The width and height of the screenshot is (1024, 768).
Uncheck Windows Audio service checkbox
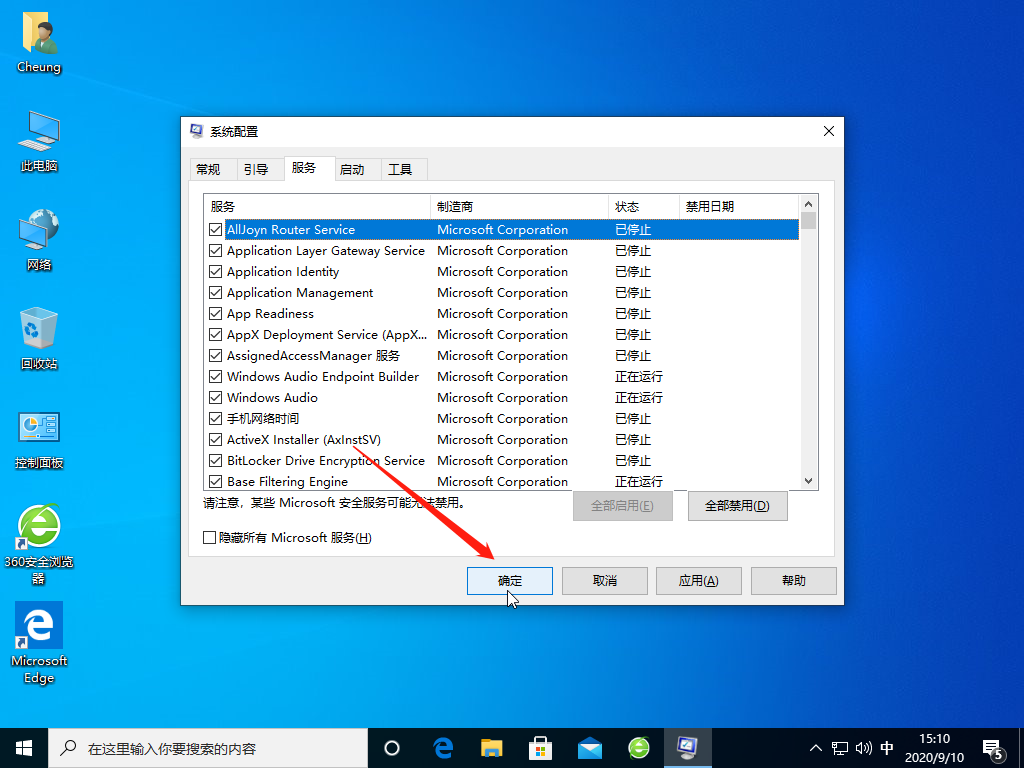click(x=215, y=398)
